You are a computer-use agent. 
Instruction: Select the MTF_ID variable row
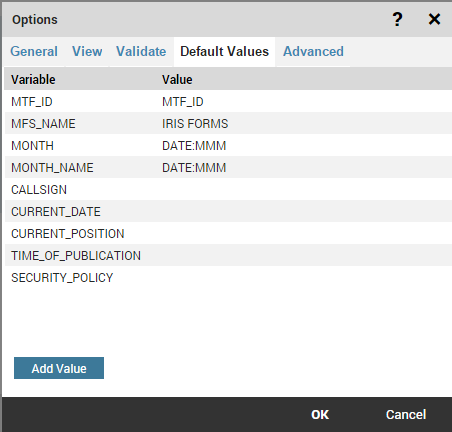click(228, 101)
